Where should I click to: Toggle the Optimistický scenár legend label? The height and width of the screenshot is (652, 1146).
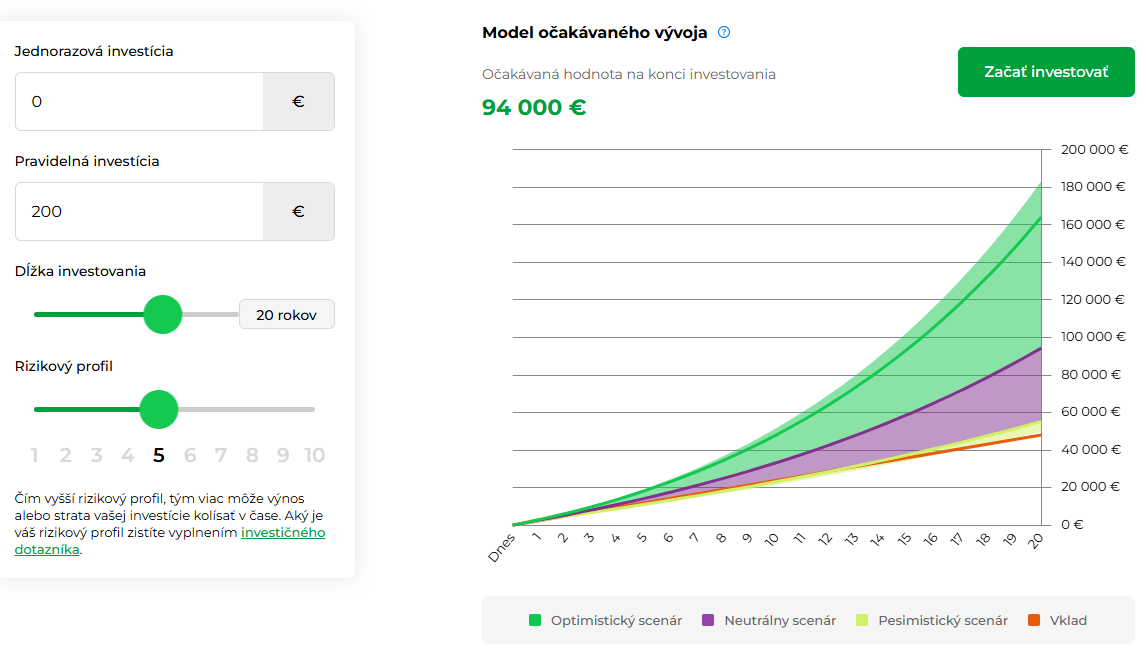click(616, 620)
